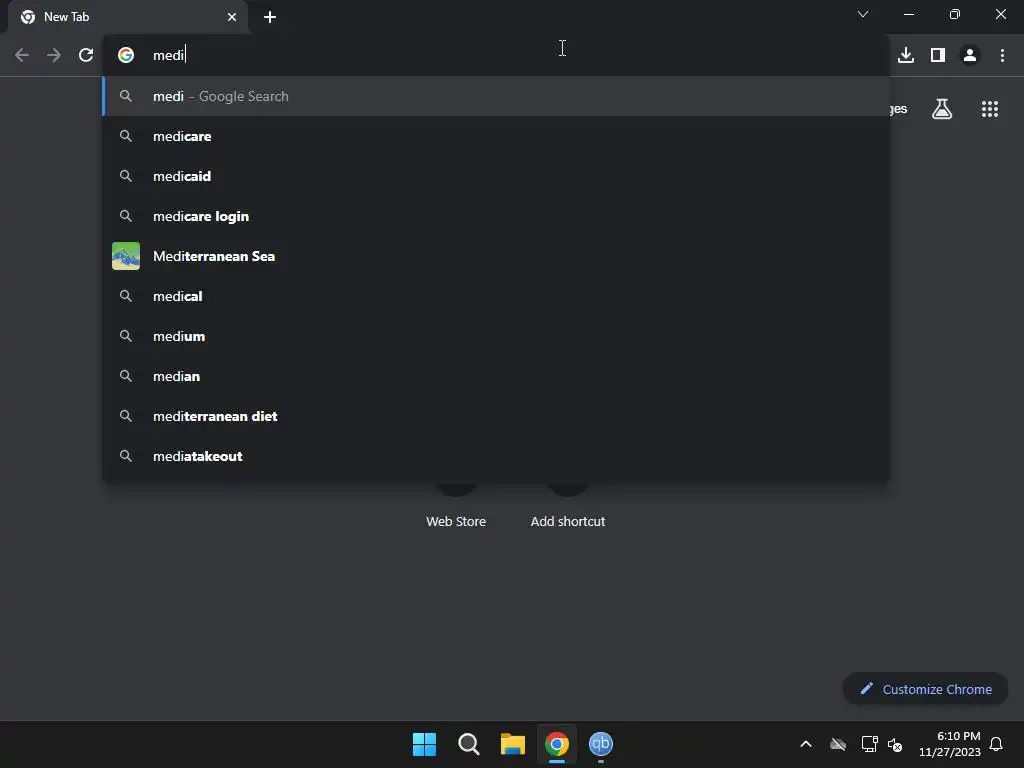Select the New Tab tab
The width and height of the screenshot is (1024, 768).
click(x=128, y=17)
